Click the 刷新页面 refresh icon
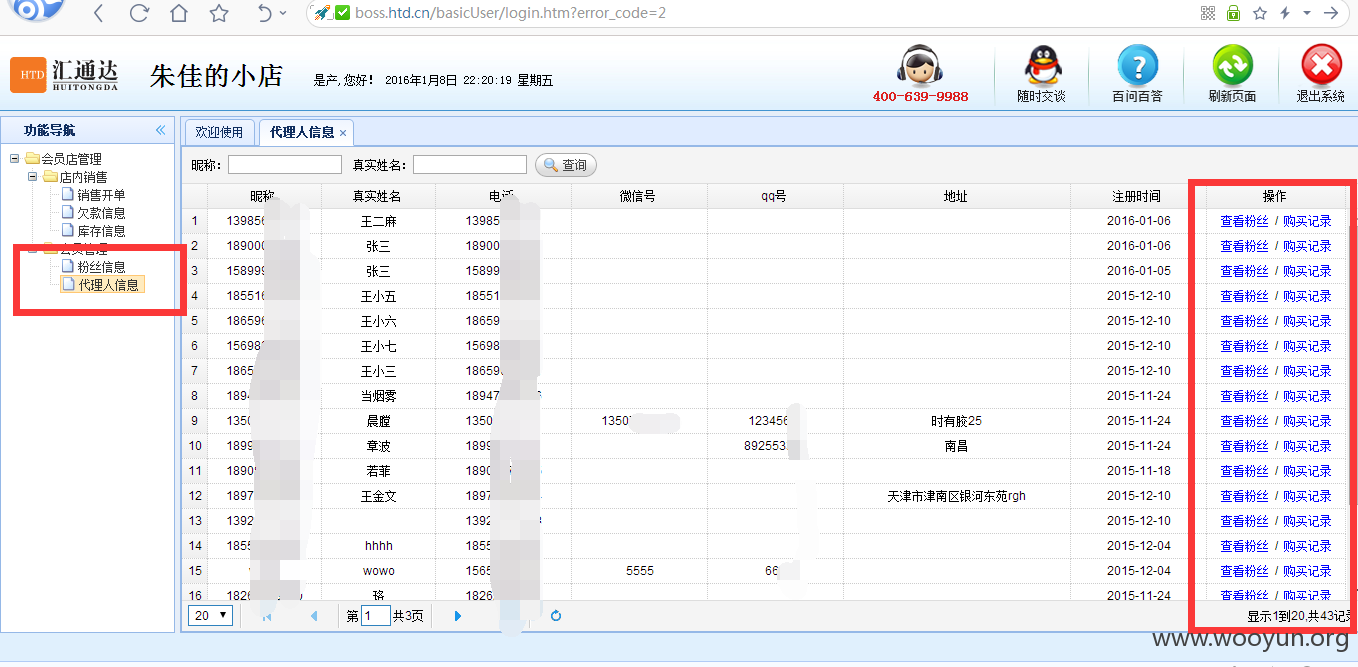 1232,66
